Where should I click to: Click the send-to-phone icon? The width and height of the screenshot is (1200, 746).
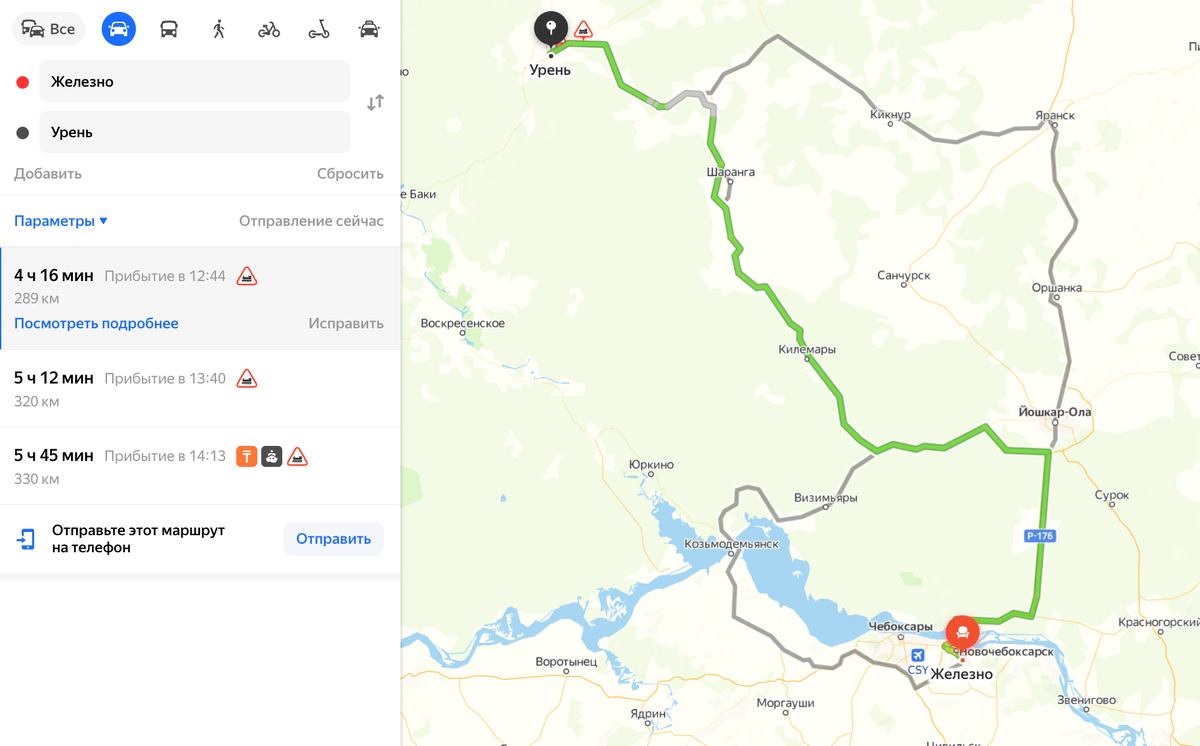pos(25,539)
